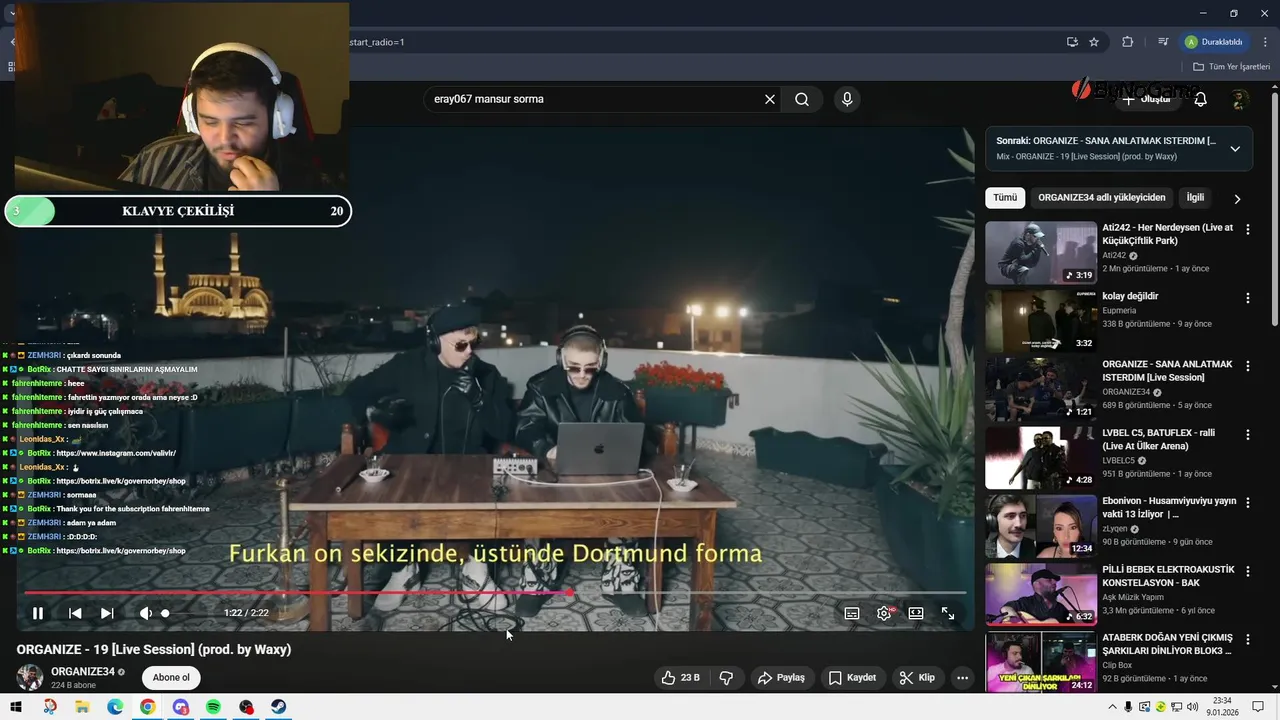This screenshot has width=1280, height=720.
Task: Click the install app icon in address bar
Action: (x=1072, y=42)
